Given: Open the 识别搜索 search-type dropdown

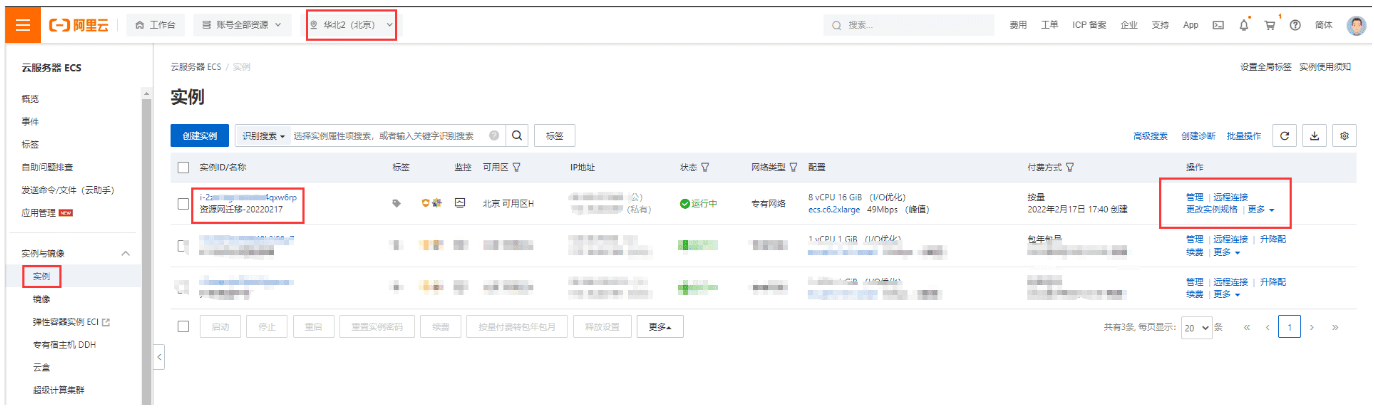Looking at the screenshot, I should [x=263, y=136].
